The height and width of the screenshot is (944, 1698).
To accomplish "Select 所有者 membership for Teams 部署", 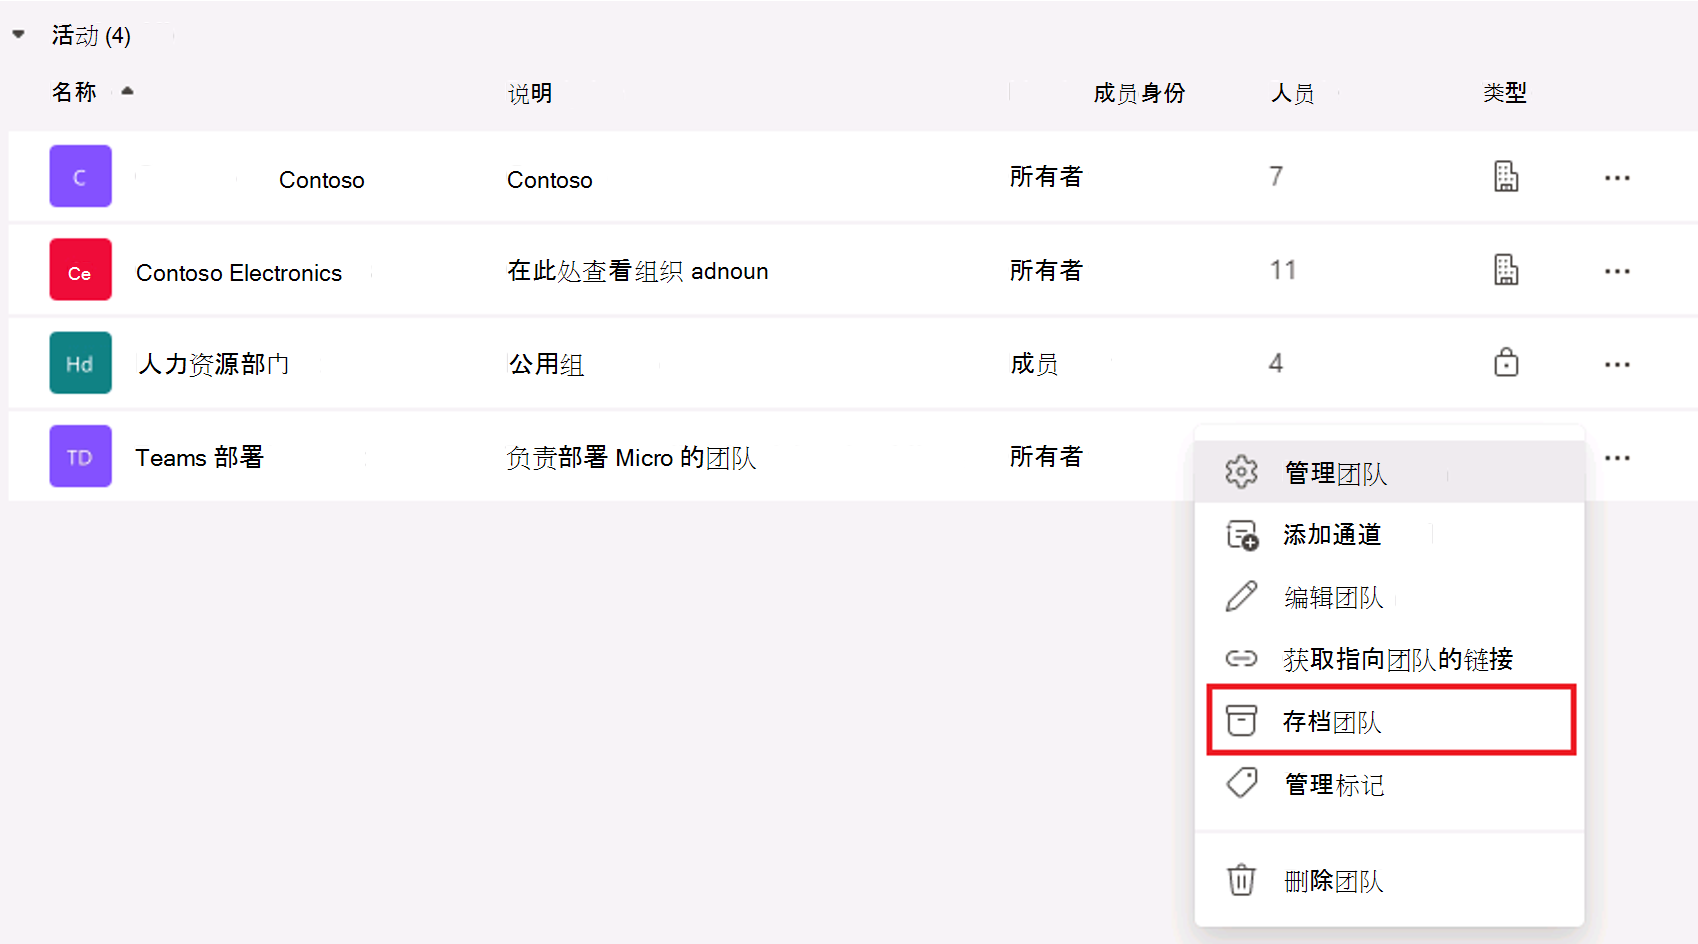I will (x=1046, y=457).
